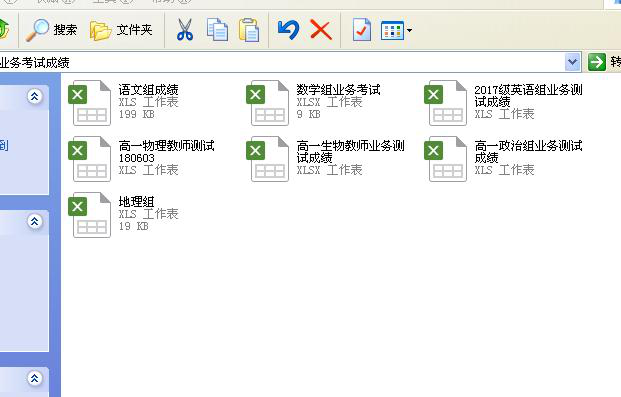Viewport: 621px width, 397px height.
Task: Collapse the top sidebar task panel
Action: [x=34, y=96]
